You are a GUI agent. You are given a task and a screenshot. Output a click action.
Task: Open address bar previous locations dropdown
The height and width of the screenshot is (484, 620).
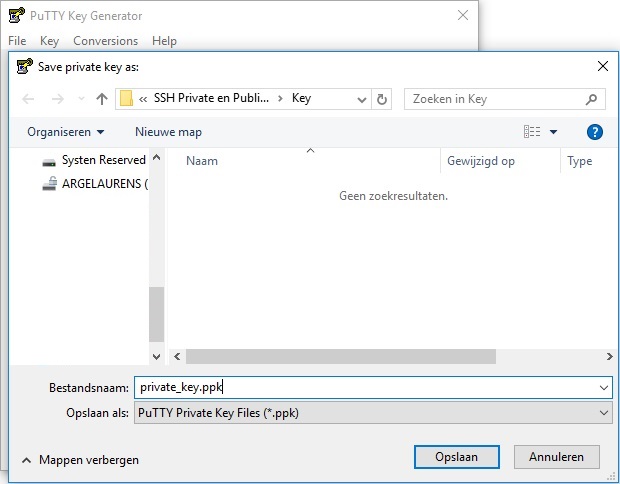click(x=361, y=99)
